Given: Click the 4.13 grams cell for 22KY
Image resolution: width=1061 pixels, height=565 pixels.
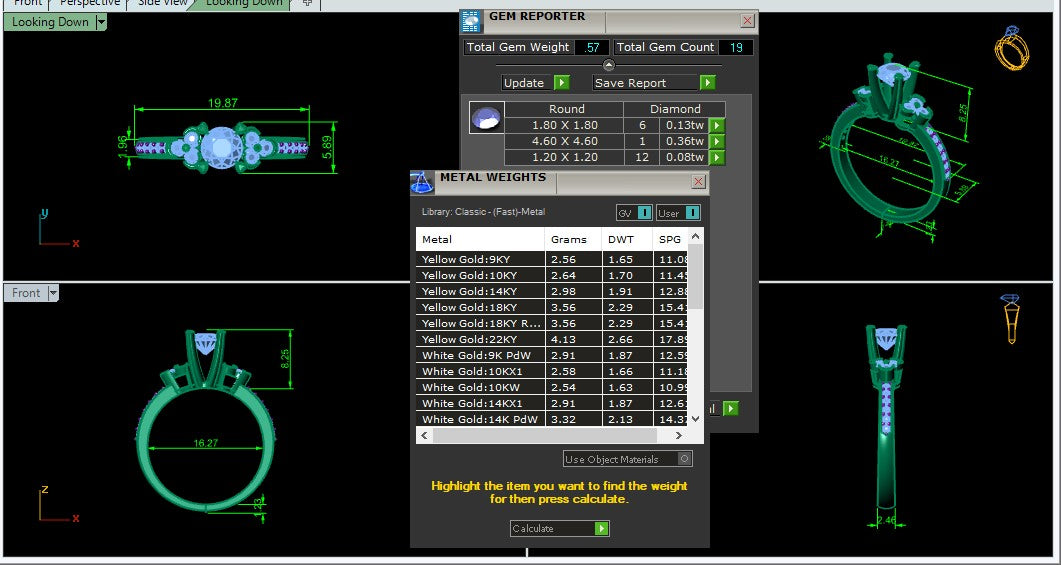Looking at the screenshot, I should [x=573, y=339].
